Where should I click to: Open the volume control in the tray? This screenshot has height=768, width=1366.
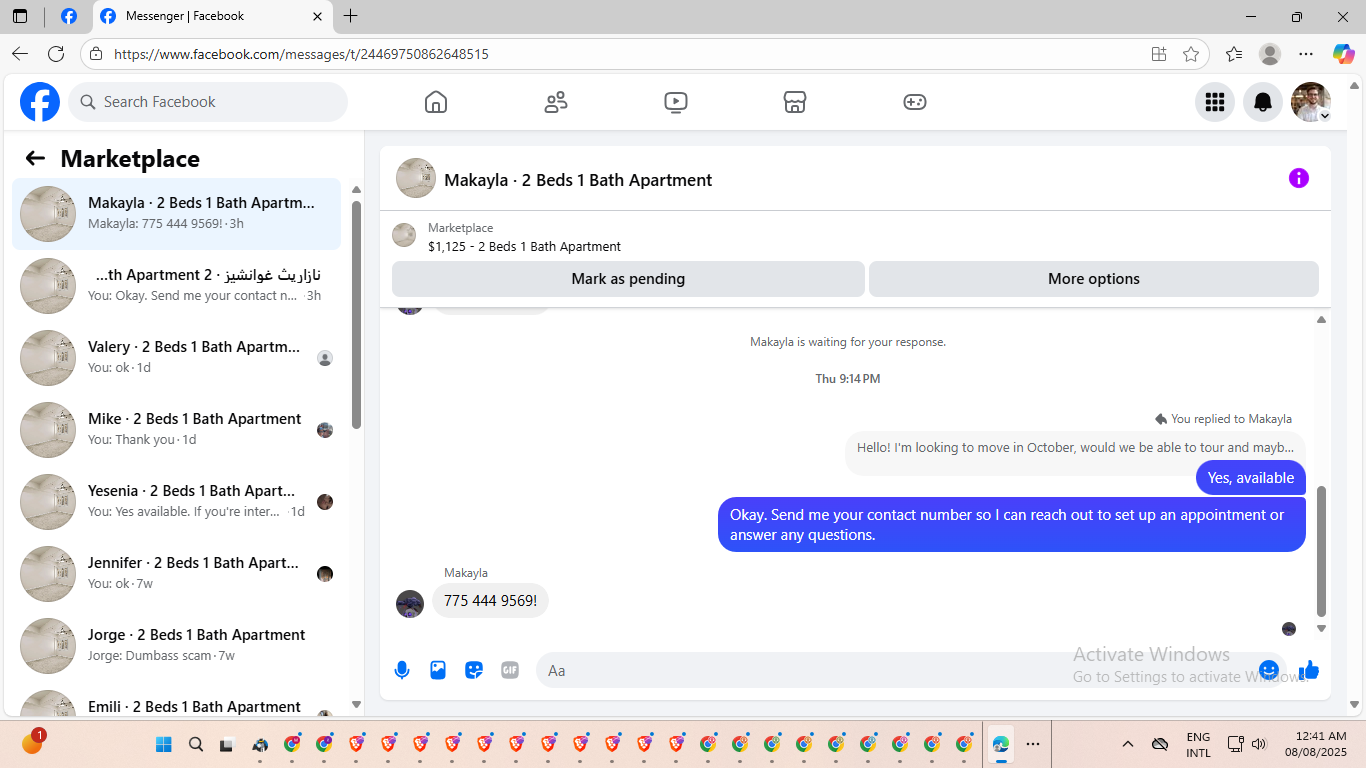pos(1259,744)
